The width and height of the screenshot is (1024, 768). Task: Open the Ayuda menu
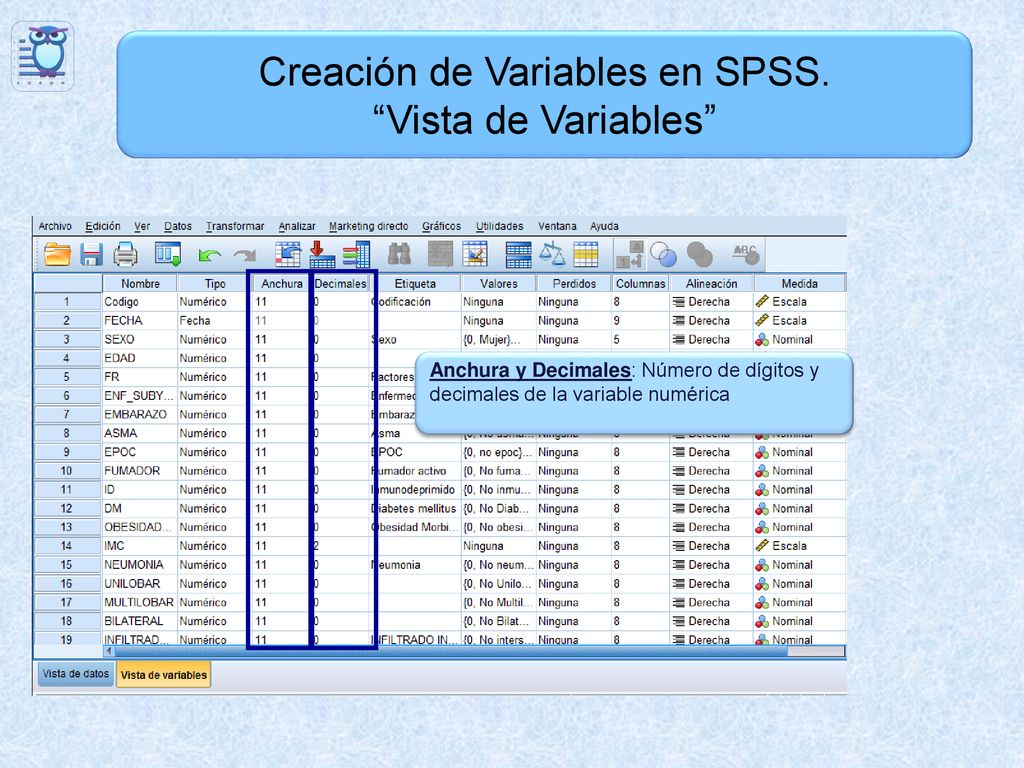point(604,226)
